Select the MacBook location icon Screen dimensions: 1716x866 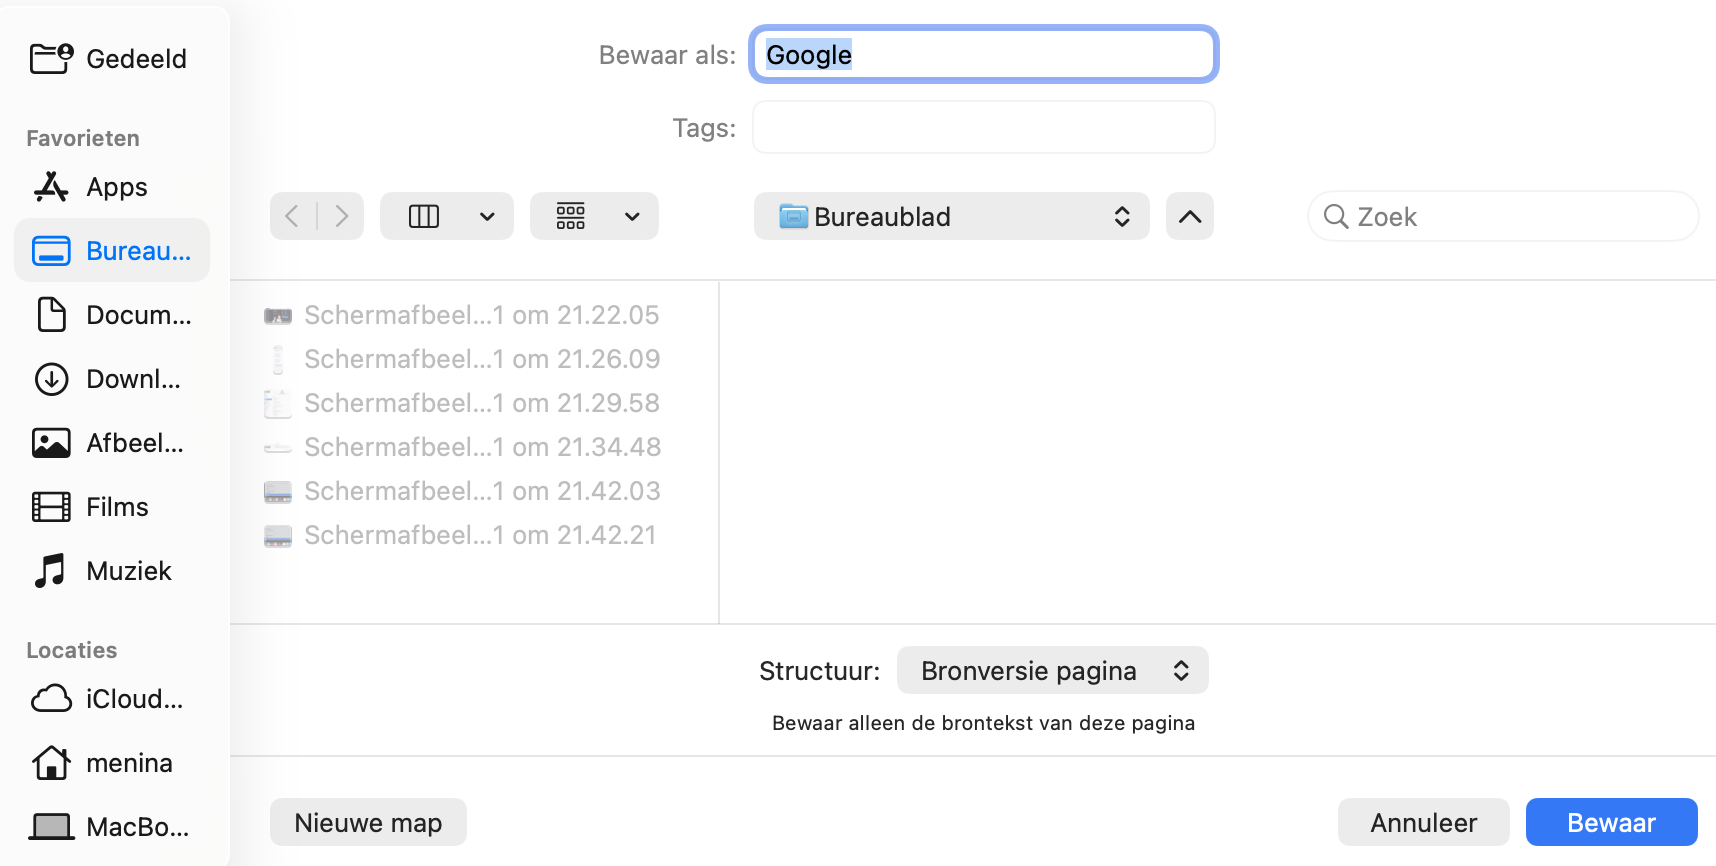click(50, 826)
